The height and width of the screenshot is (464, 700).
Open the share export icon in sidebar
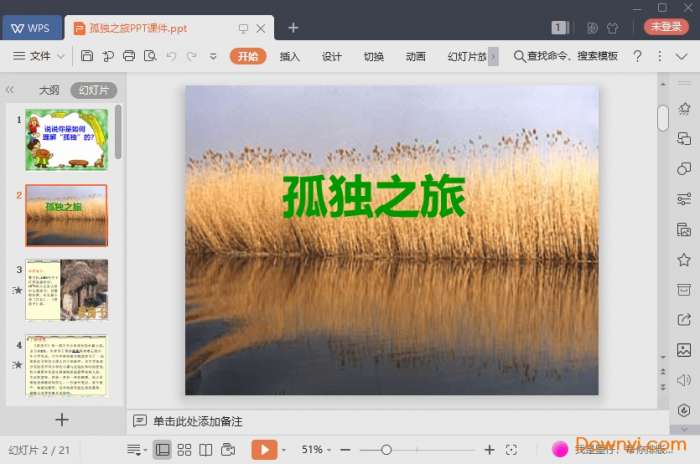684,320
